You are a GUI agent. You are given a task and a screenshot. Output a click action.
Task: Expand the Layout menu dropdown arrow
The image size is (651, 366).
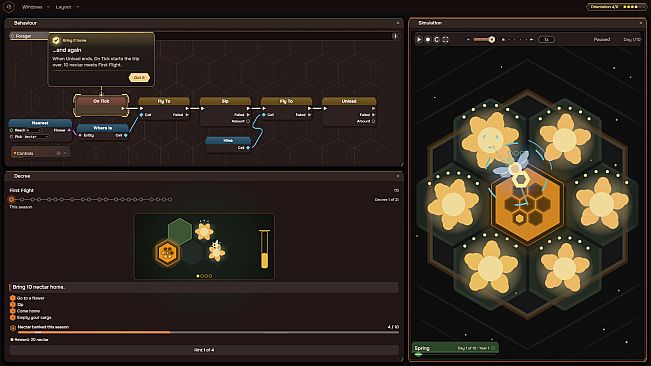point(78,7)
